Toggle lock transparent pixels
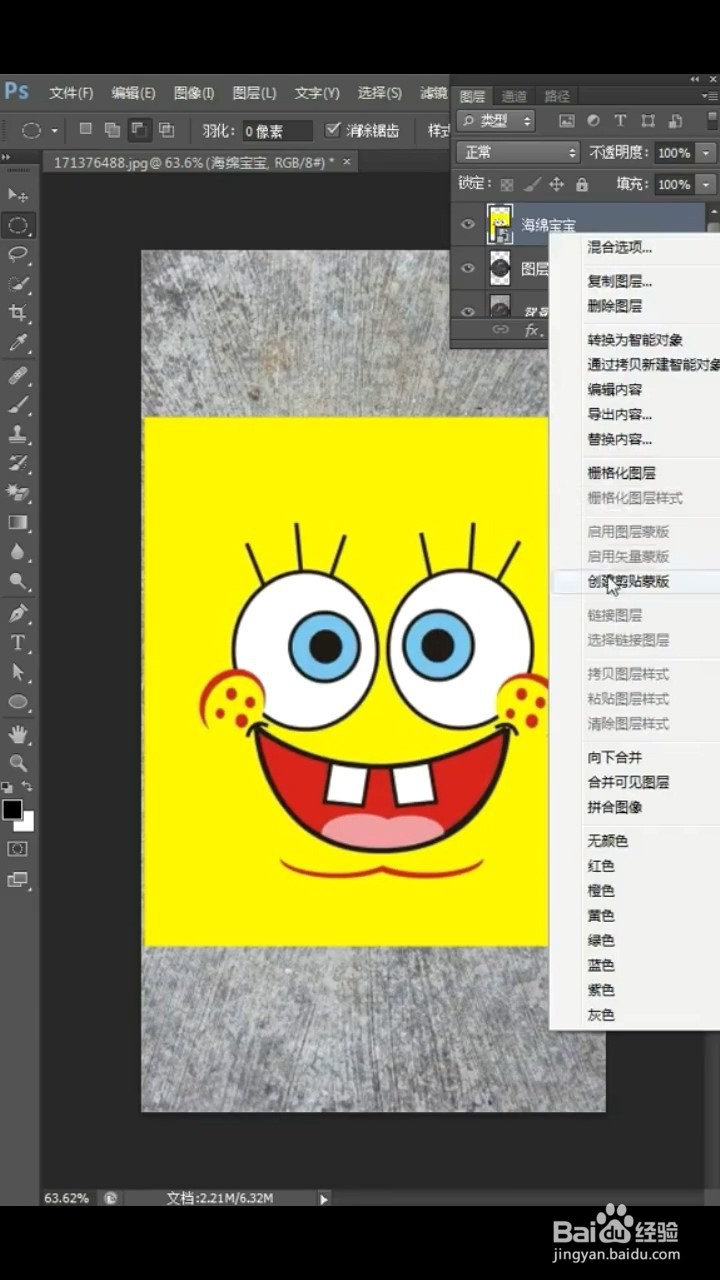The height and width of the screenshot is (1280, 720). pos(507,184)
